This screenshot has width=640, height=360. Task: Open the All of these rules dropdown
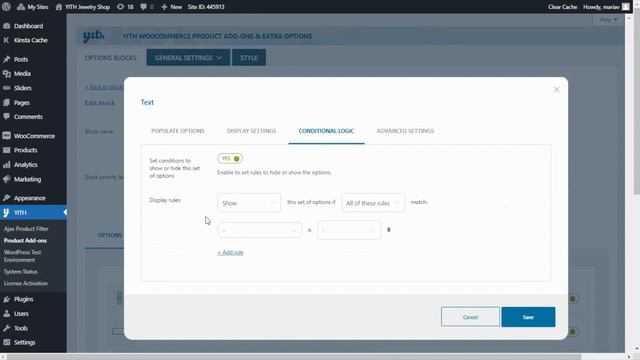point(373,203)
